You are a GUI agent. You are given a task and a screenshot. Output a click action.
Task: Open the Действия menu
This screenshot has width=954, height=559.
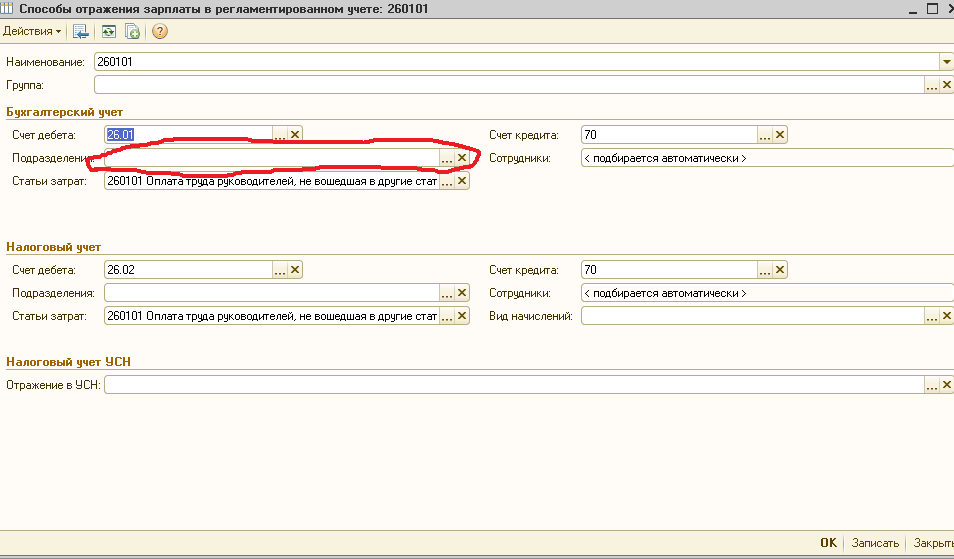tap(32, 31)
